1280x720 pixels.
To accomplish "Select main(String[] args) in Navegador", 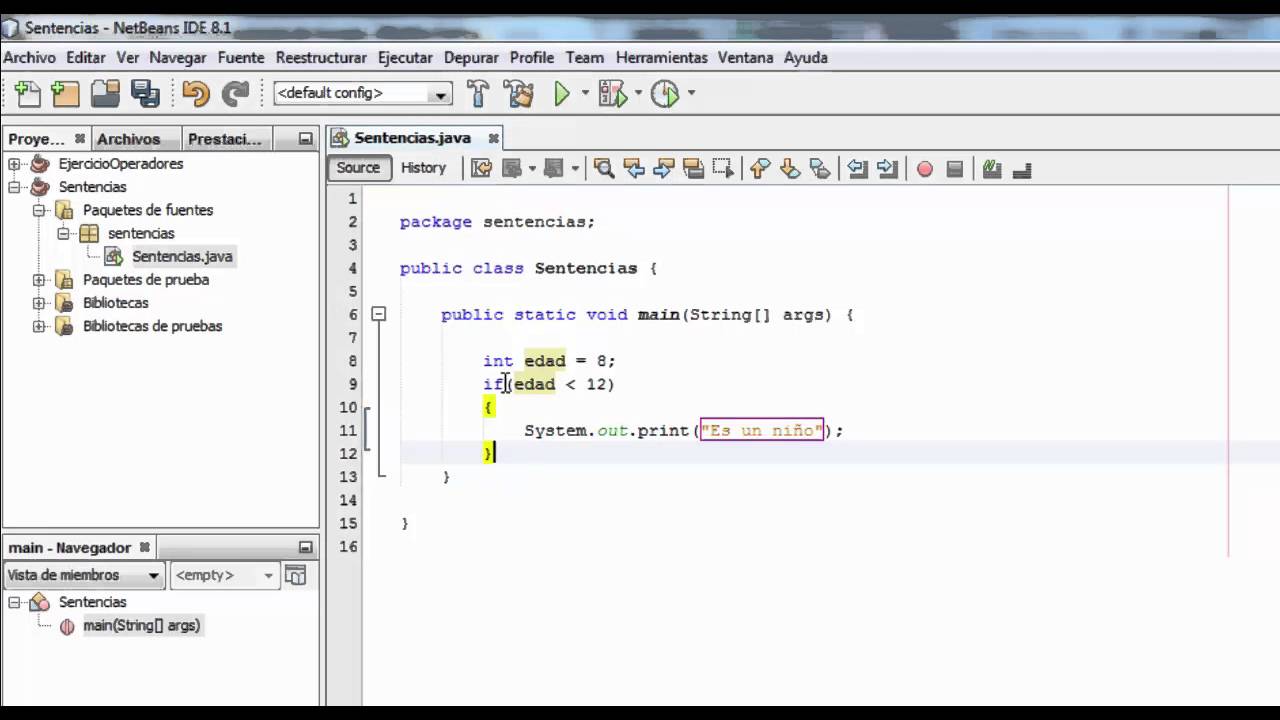I will 141,626.
